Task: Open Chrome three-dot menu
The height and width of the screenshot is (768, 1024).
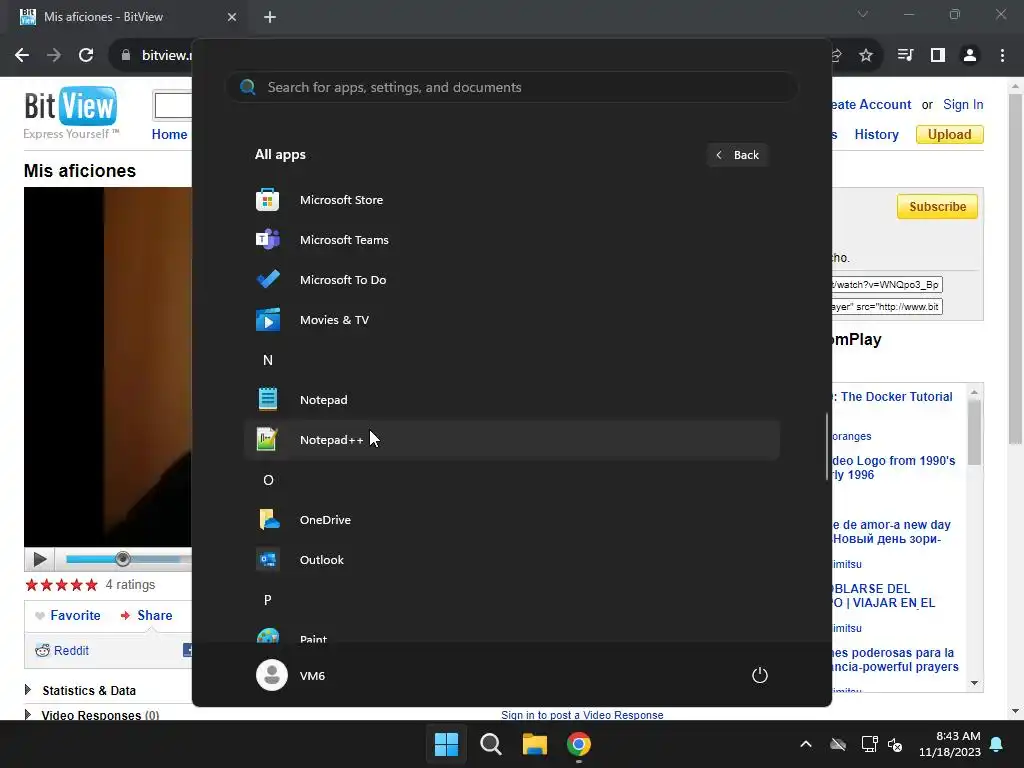Action: click(1002, 56)
